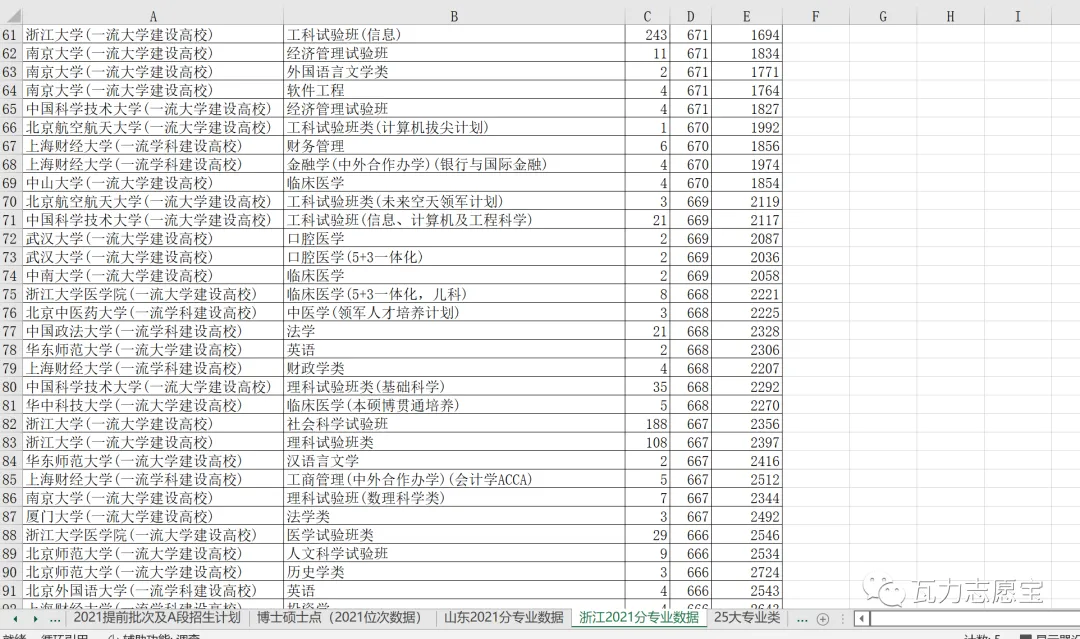Viewport: 1080px width, 639px height.
Task: Switch to 山东2021分专业数据 sheet tab
Action: tap(503, 618)
